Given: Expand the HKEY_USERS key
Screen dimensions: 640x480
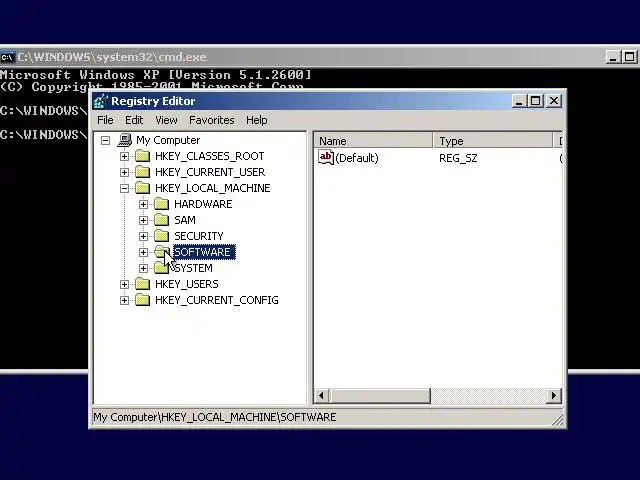Looking at the screenshot, I should click(x=124, y=284).
